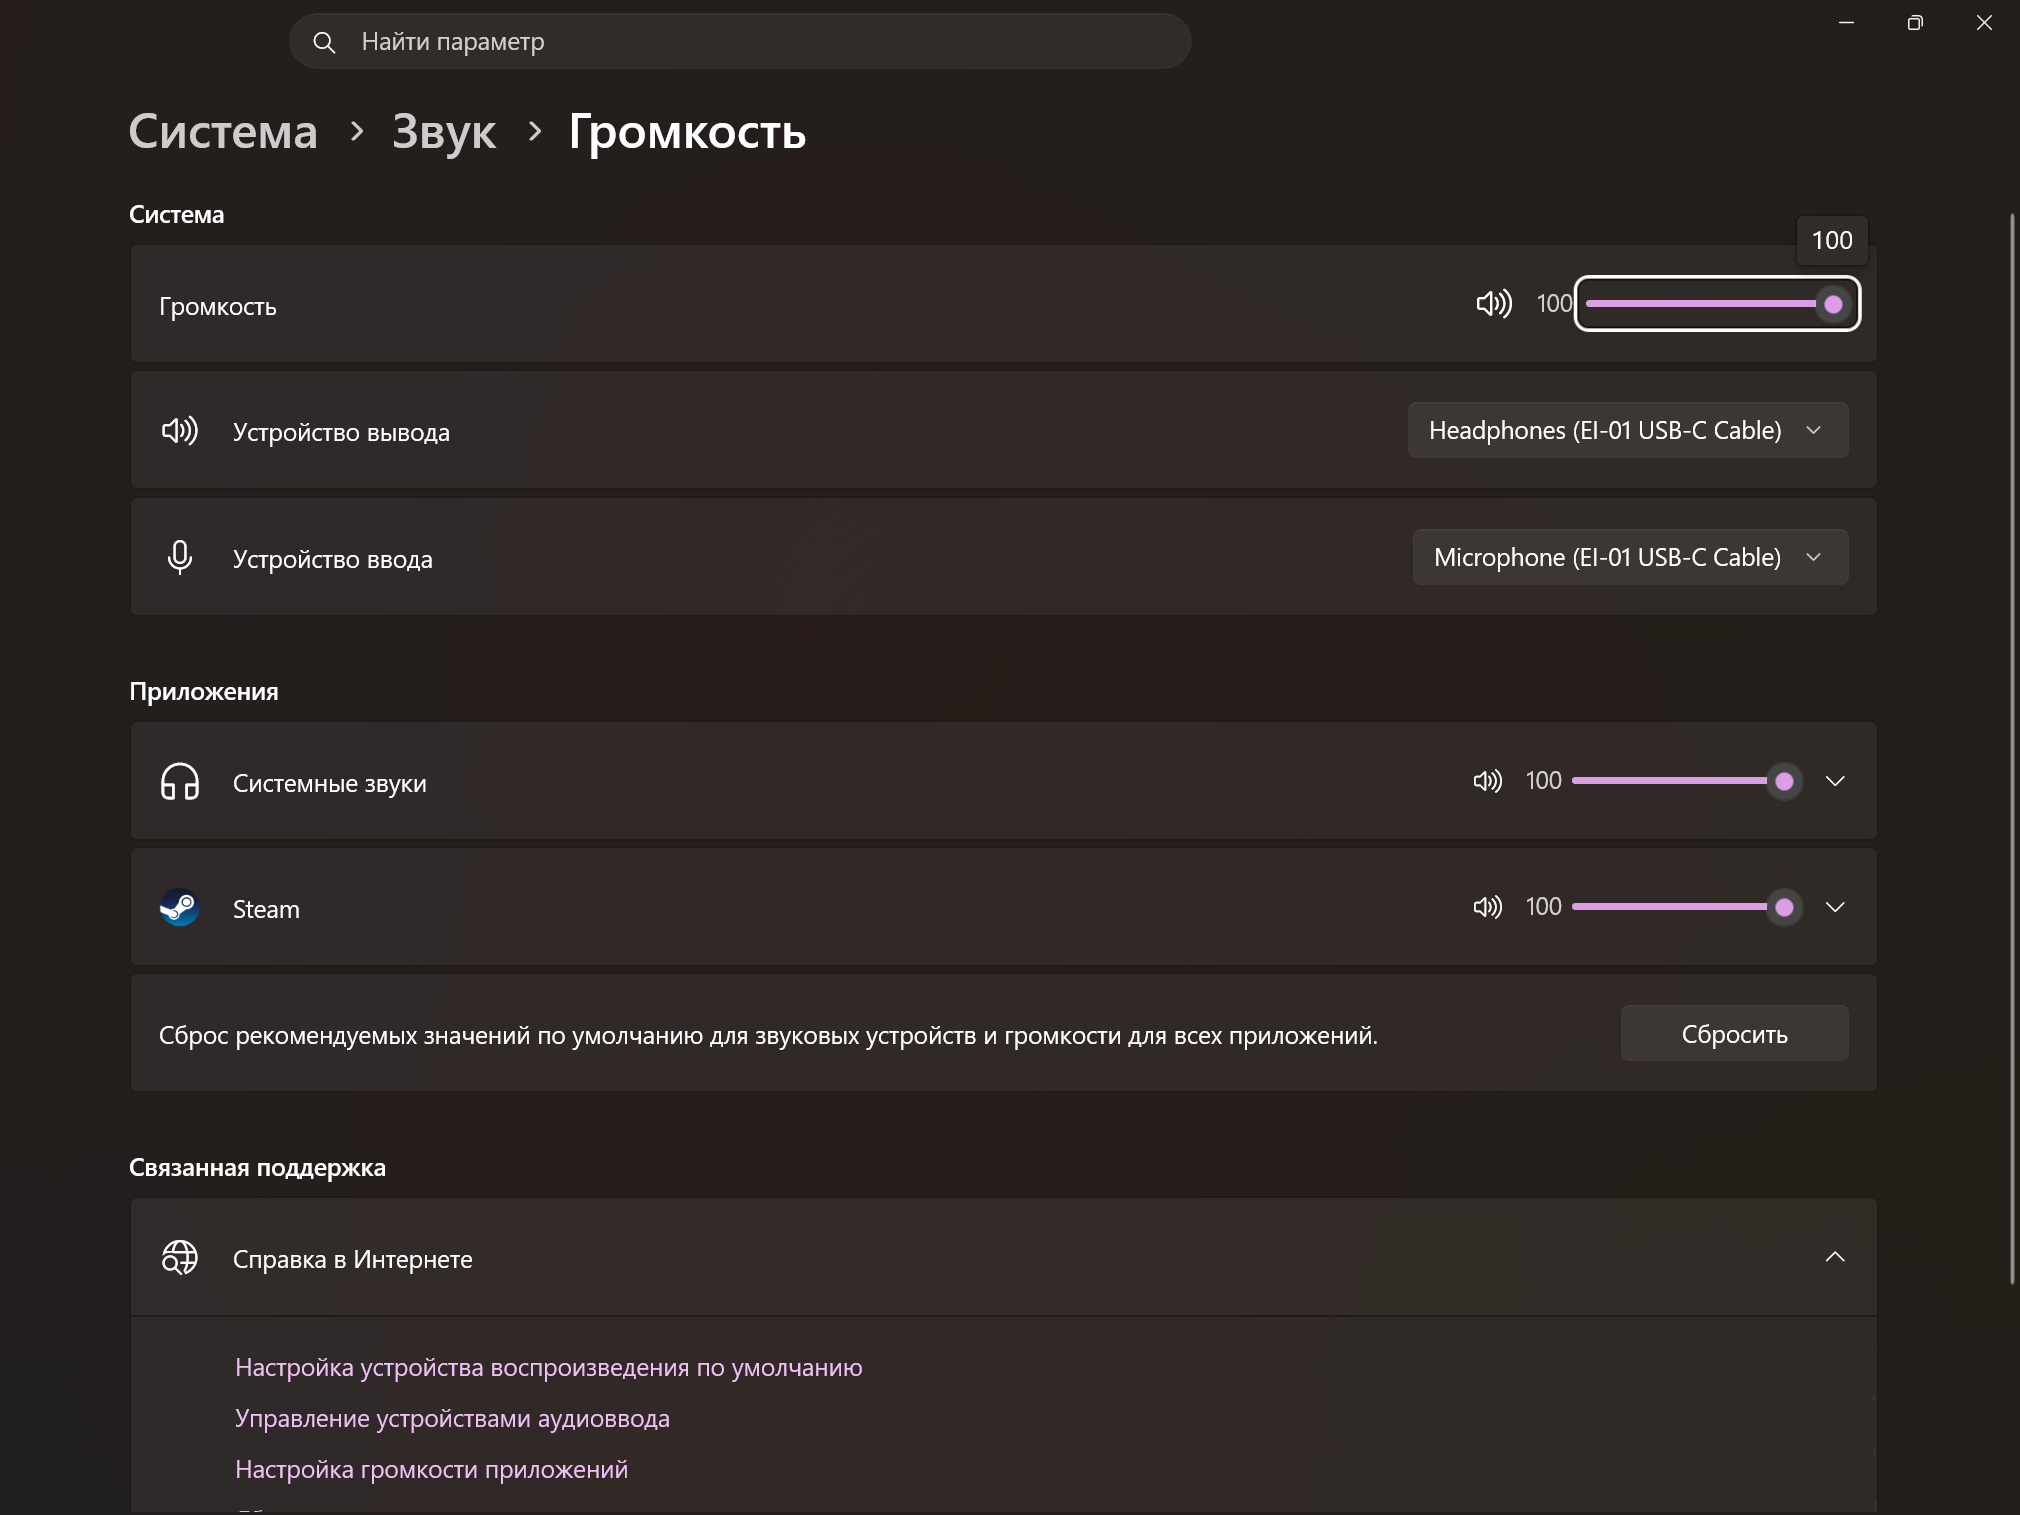This screenshot has width=2020, height=1515.
Task: Mute system volume via speaker icon
Action: 1494,303
